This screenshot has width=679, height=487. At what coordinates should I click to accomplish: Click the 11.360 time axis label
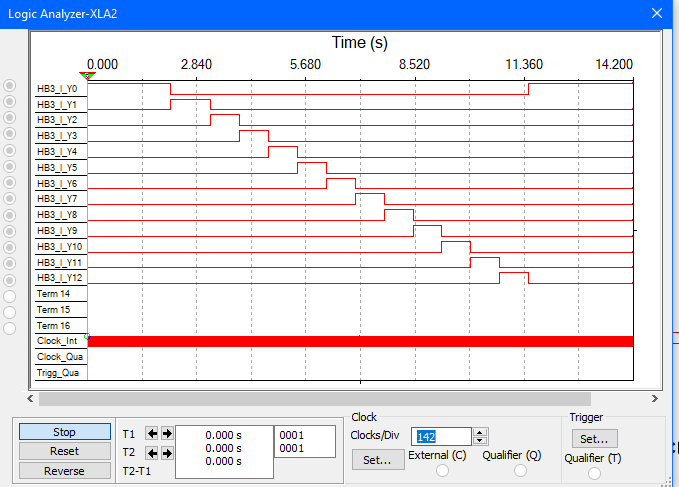[524, 65]
